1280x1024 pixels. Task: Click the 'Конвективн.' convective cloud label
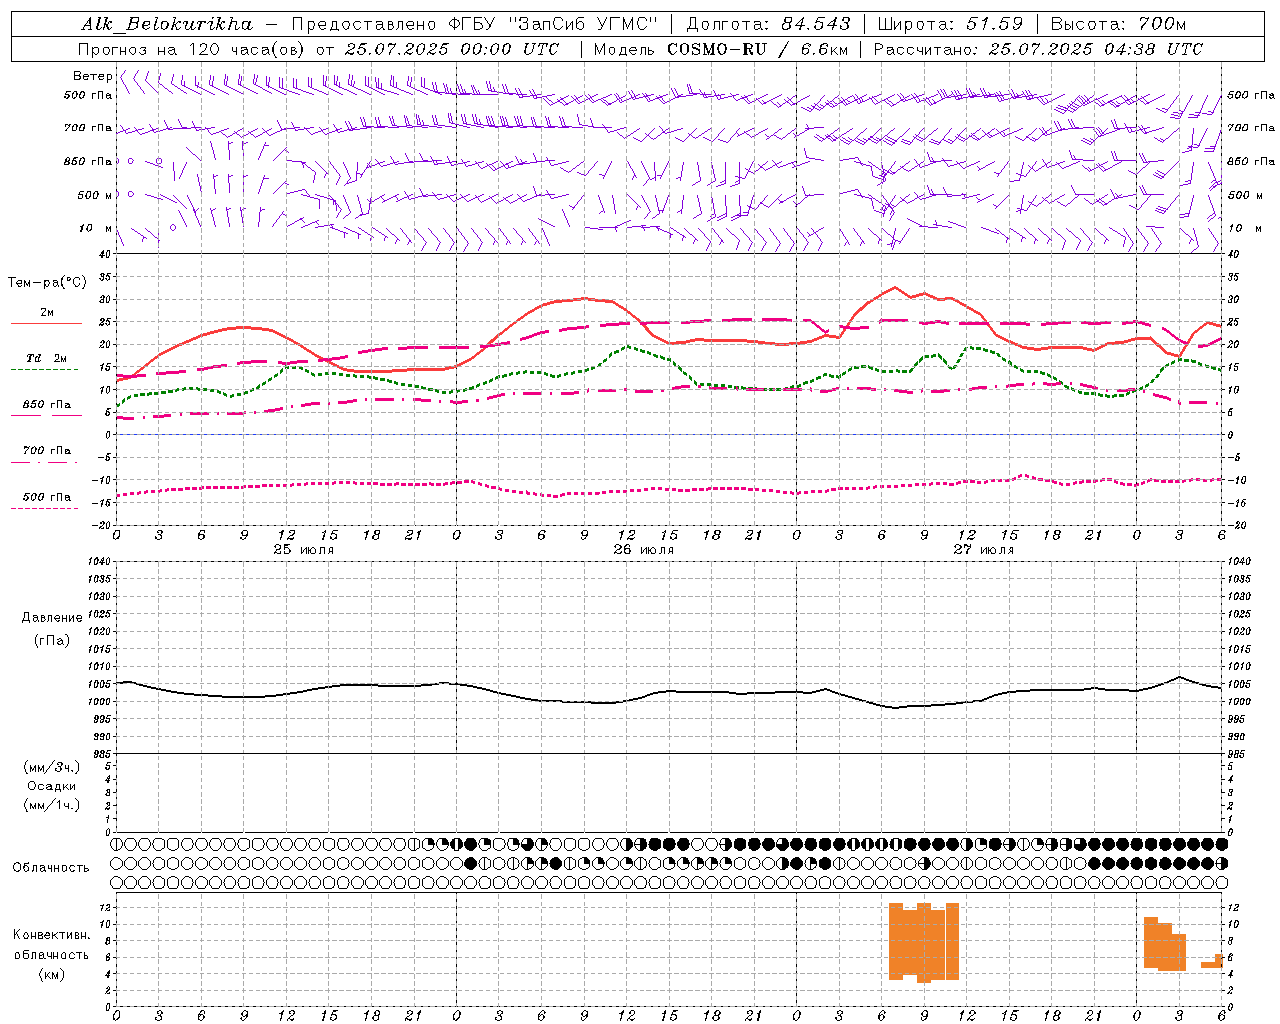tap(52, 935)
